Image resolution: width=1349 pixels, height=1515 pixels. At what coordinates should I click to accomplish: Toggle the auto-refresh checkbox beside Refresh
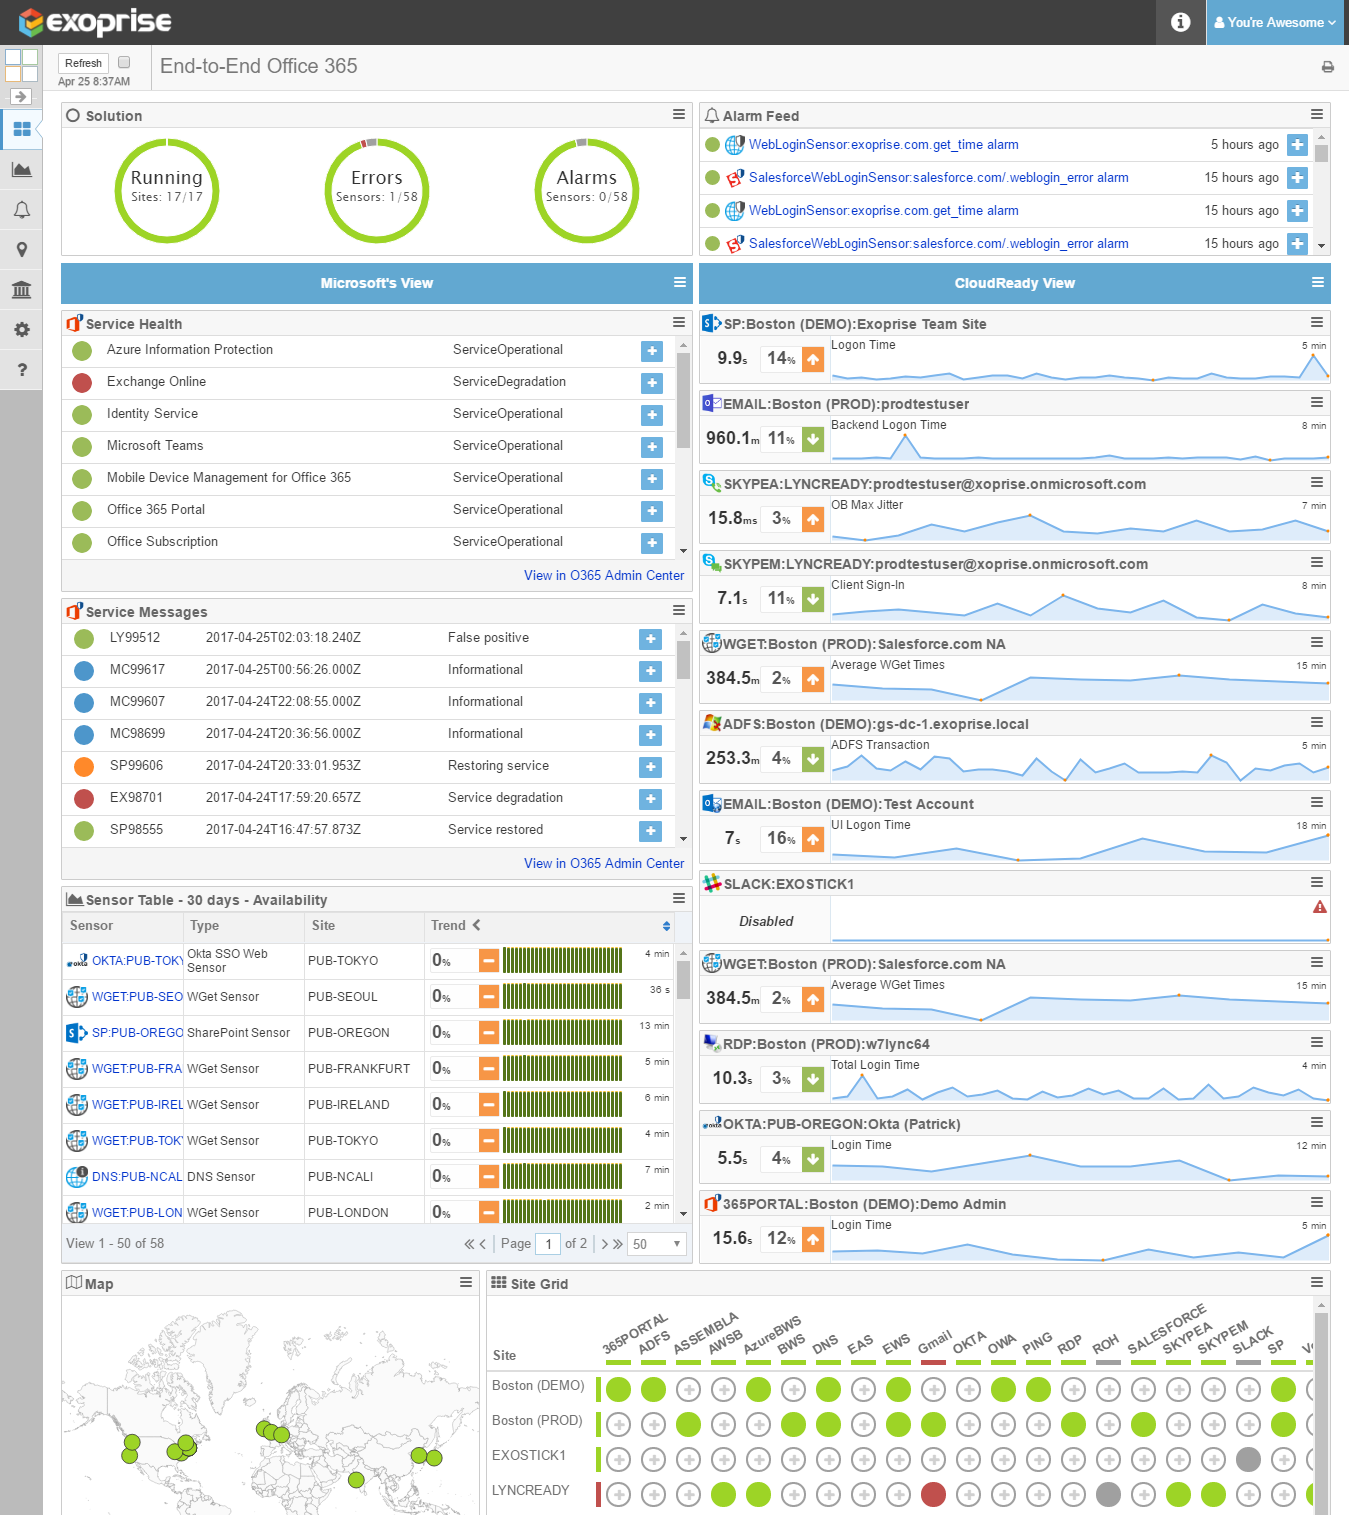click(x=124, y=62)
